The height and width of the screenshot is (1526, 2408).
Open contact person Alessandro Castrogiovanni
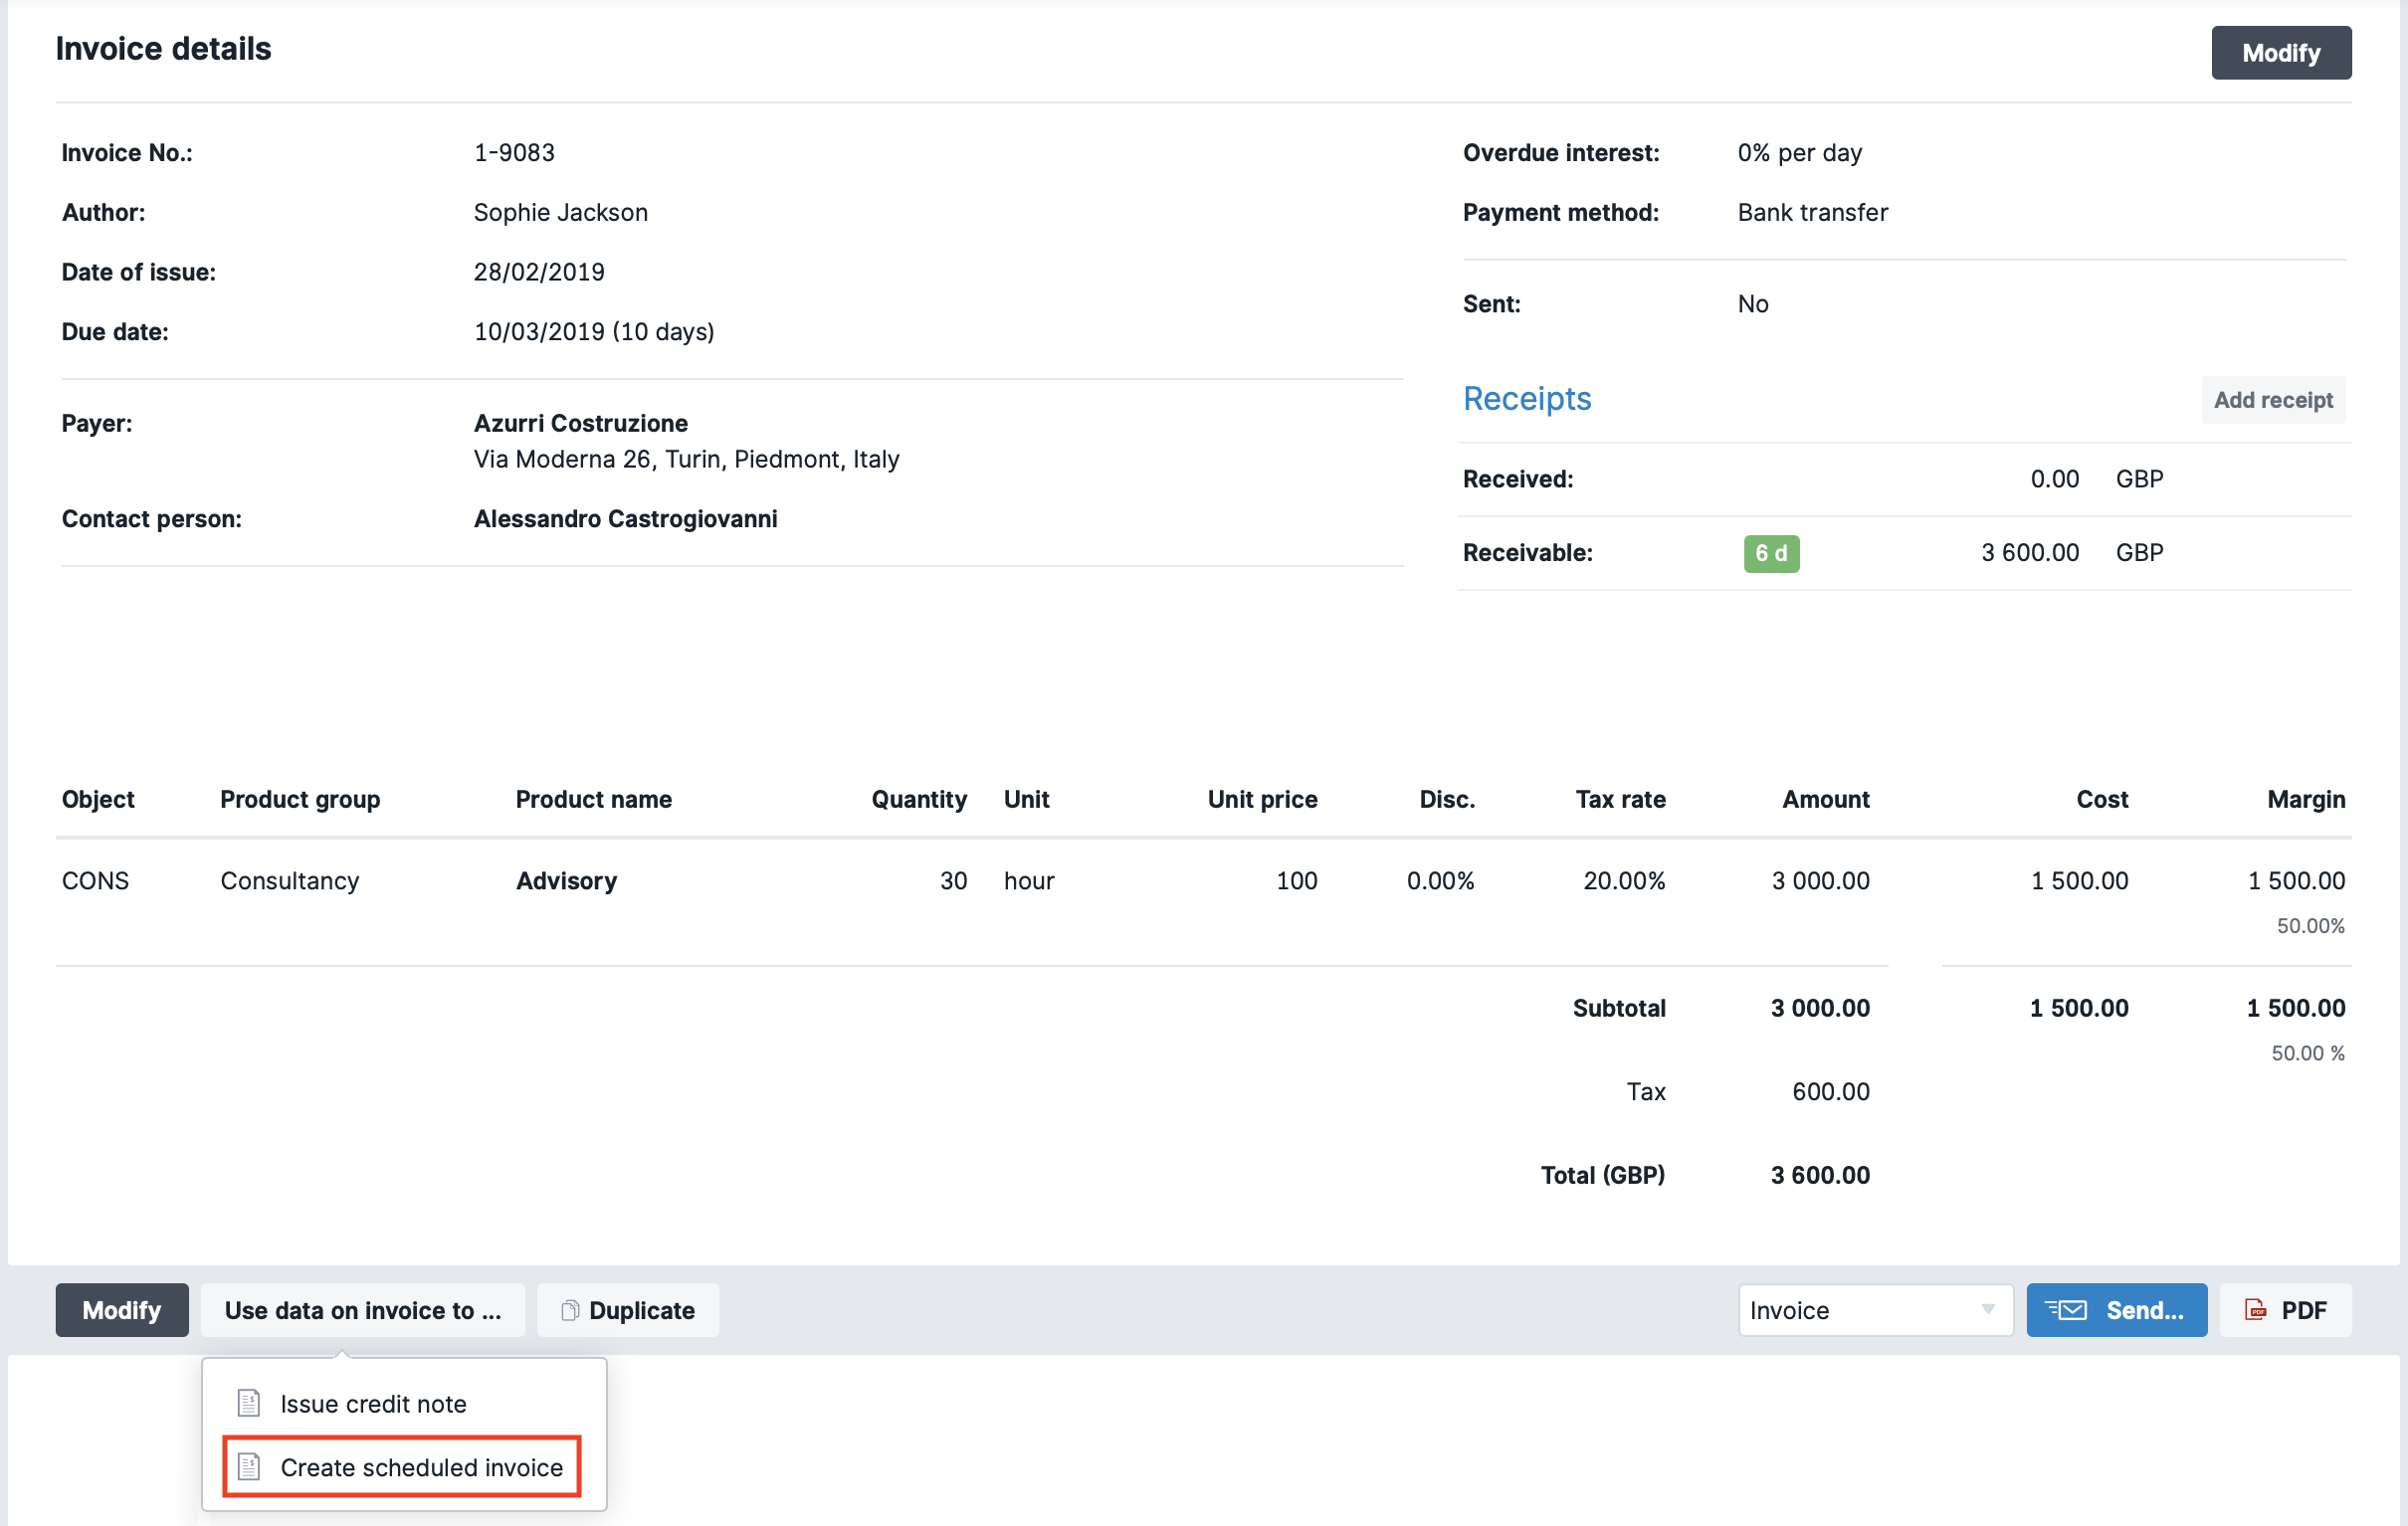click(x=626, y=518)
